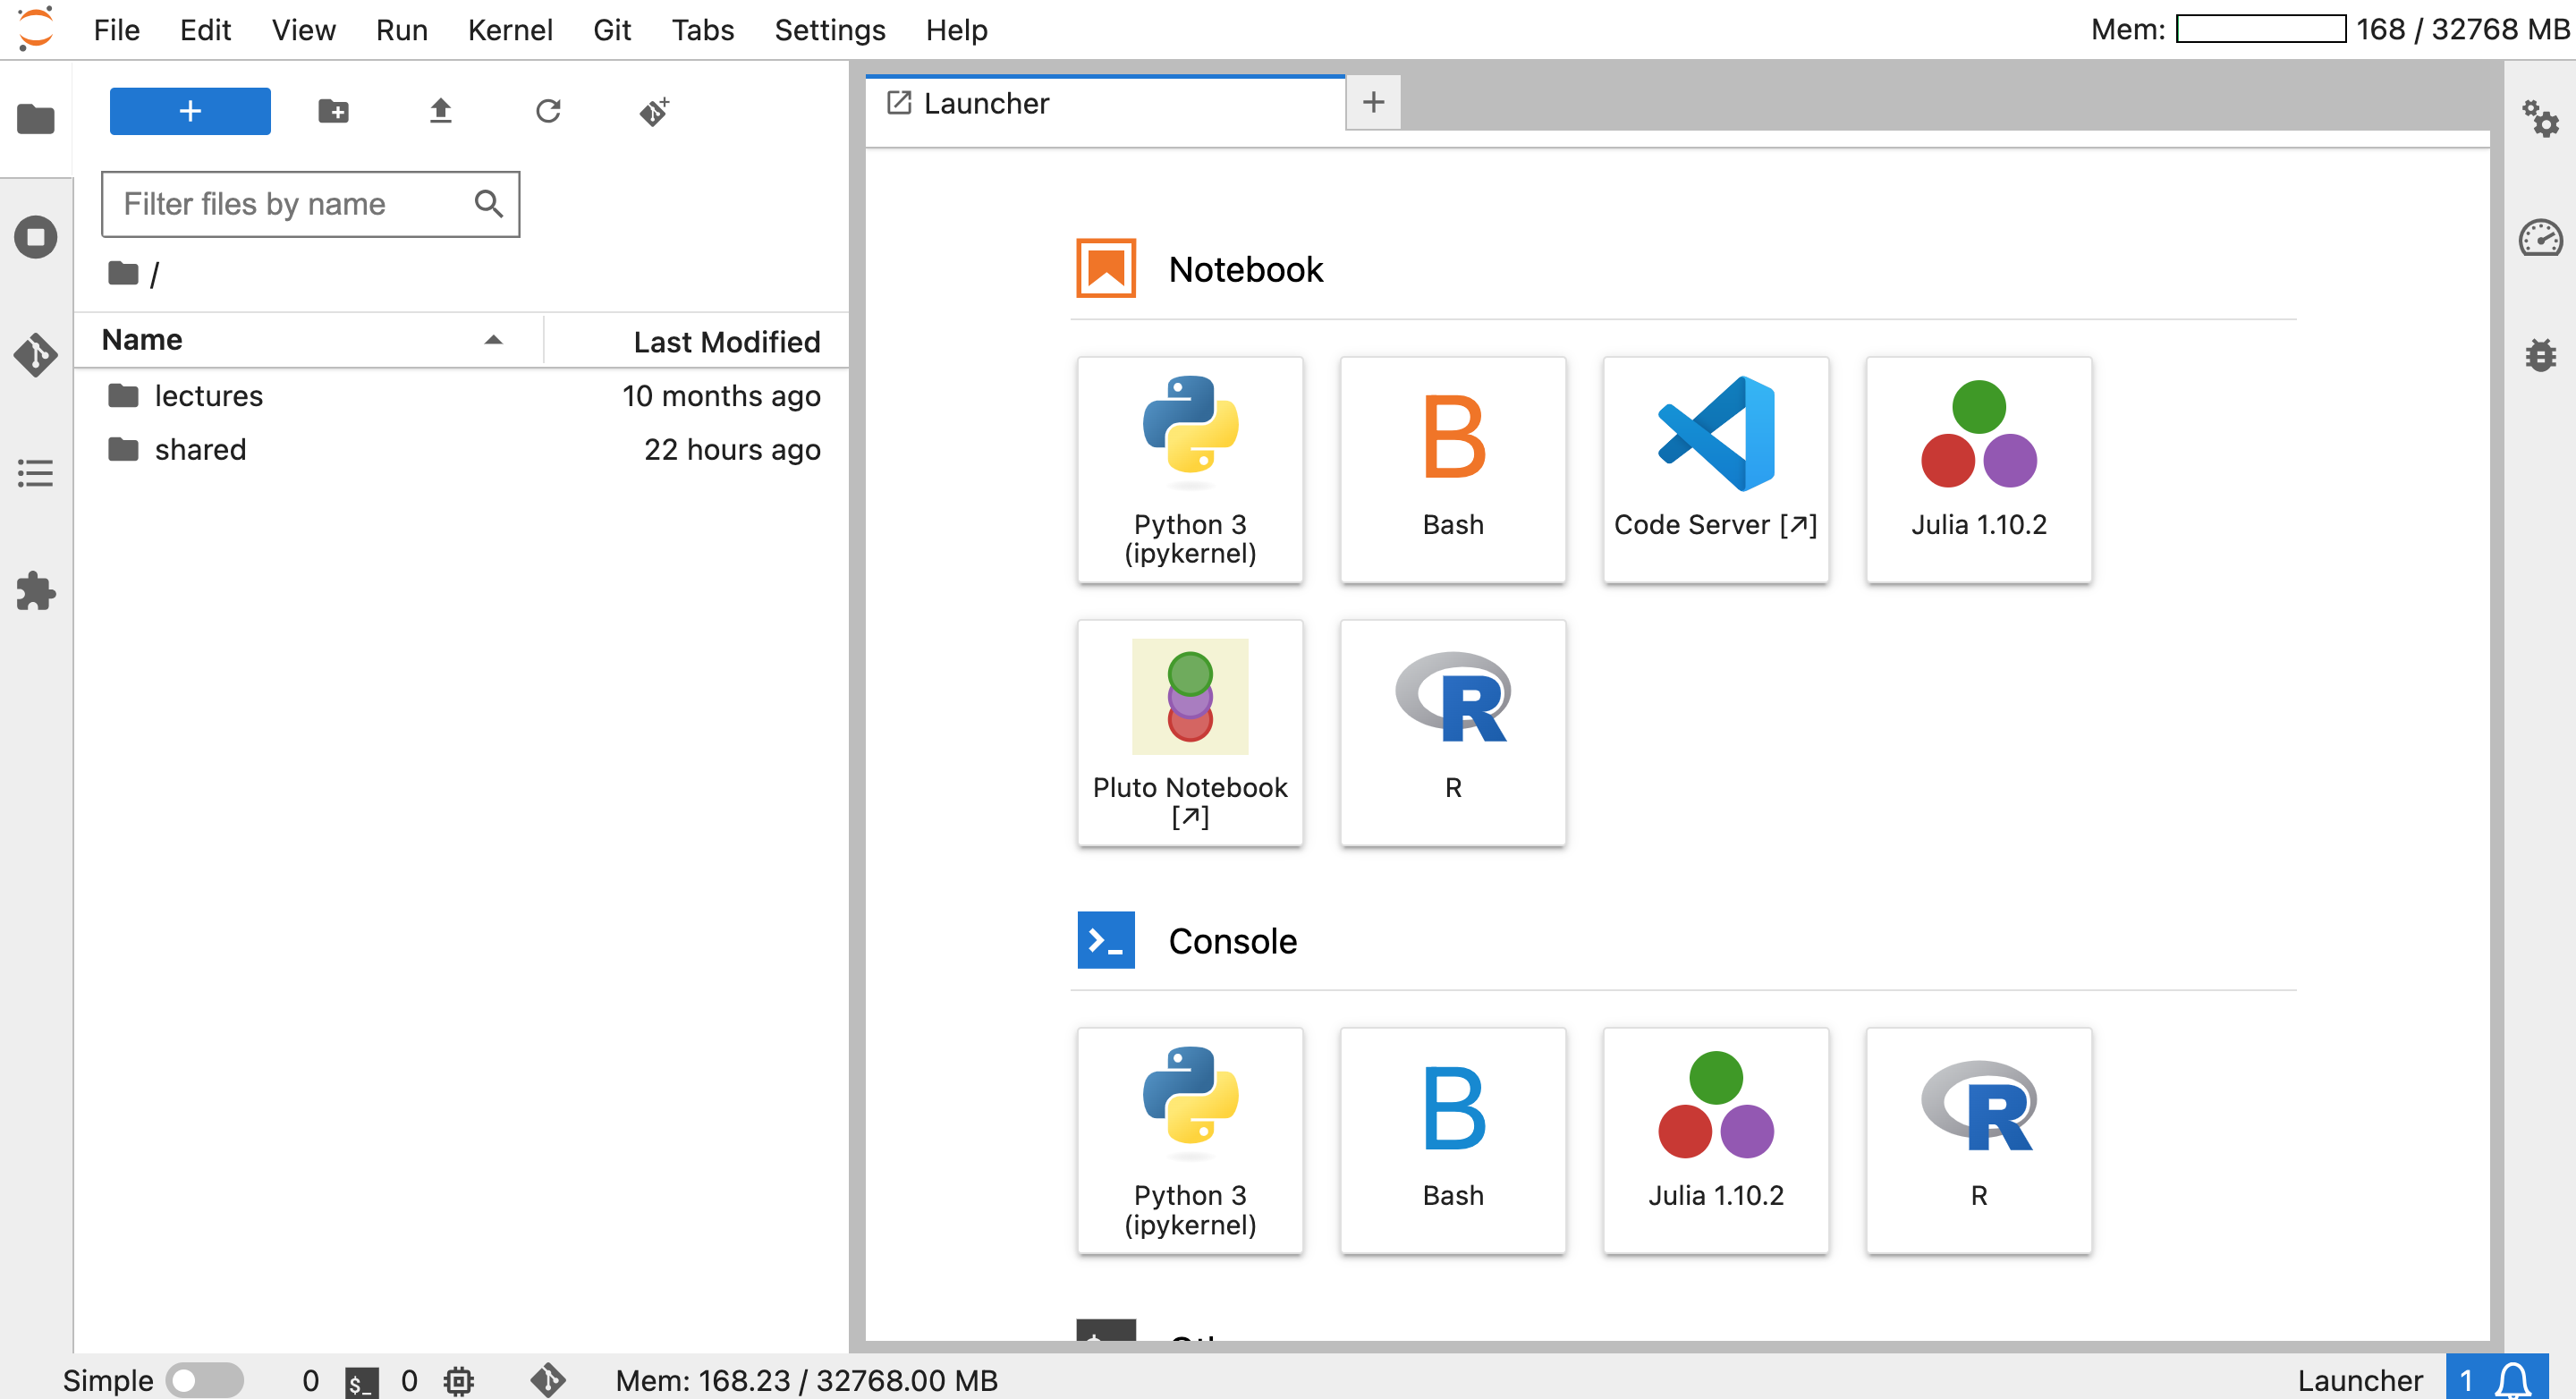Launch a Julia 1.10.2 console
This screenshot has height=1399, width=2576.
pyautogui.click(x=1715, y=1140)
